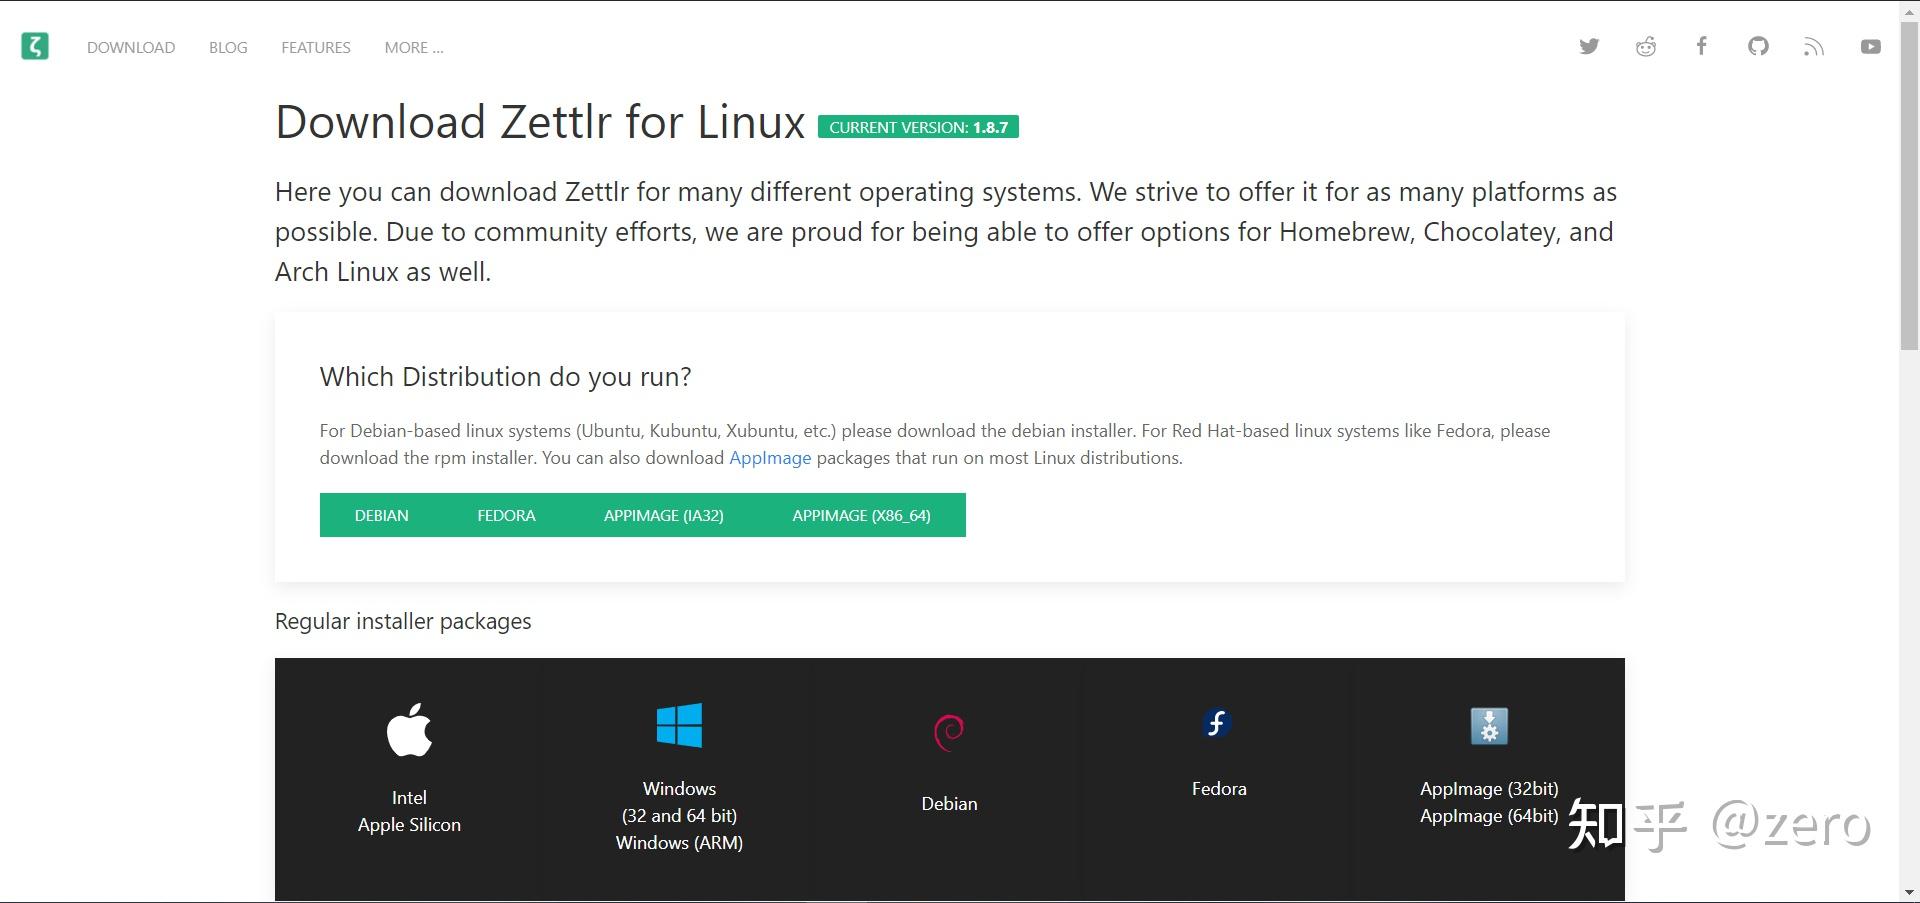Click the Apple logo icon
Screen dimensions: 1920x903
point(409,729)
